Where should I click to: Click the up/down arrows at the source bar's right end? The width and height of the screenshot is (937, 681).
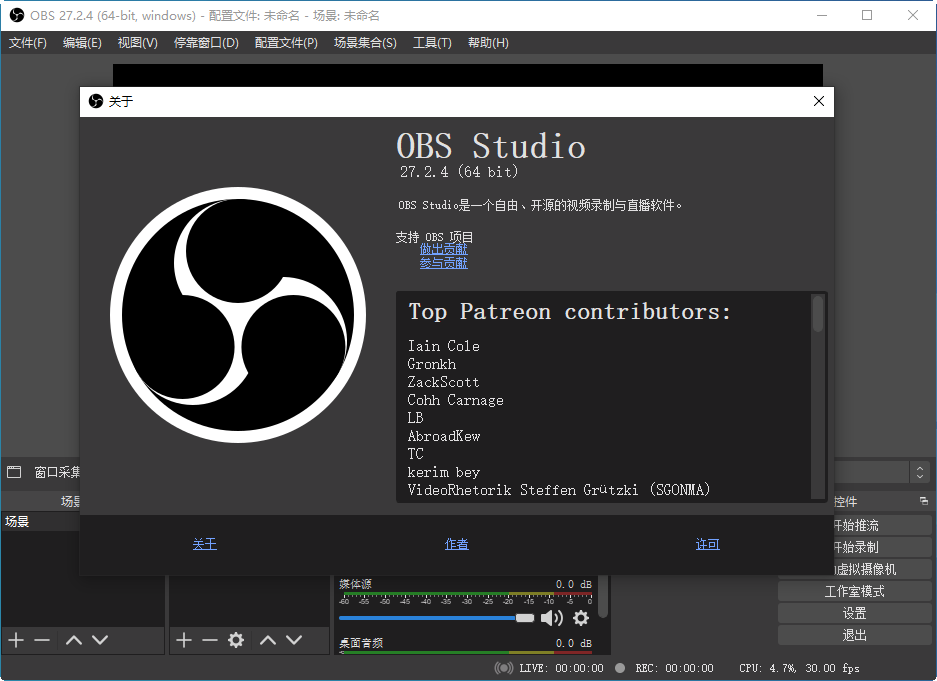pos(920,472)
